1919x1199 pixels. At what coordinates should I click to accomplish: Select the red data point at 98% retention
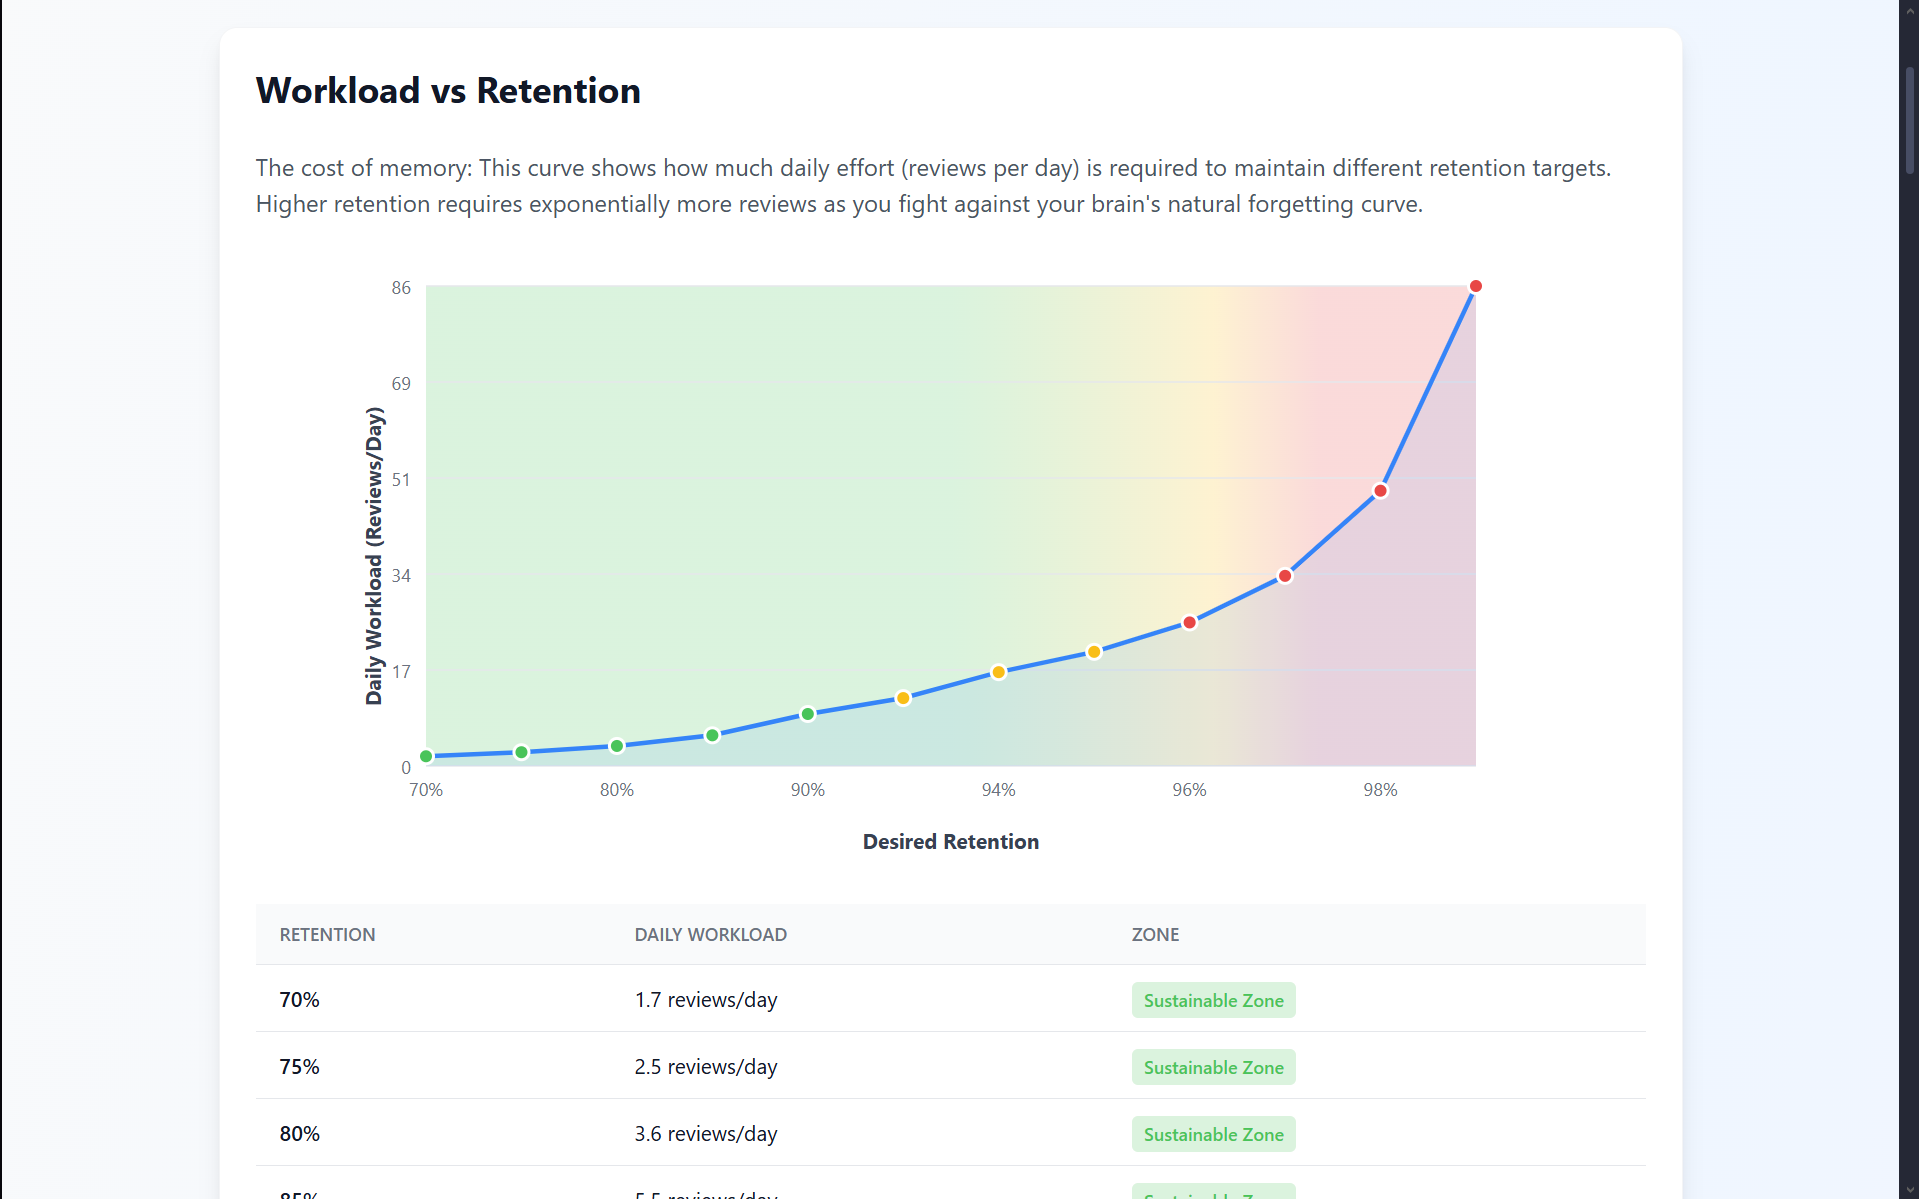(1380, 491)
